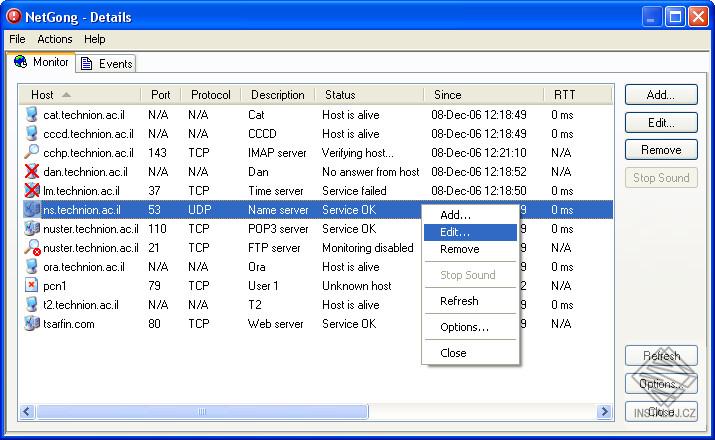Select Refresh in the context menu
Image resolution: width=715 pixels, height=440 pixels.
pyautogui.click(x=459, y=301)
